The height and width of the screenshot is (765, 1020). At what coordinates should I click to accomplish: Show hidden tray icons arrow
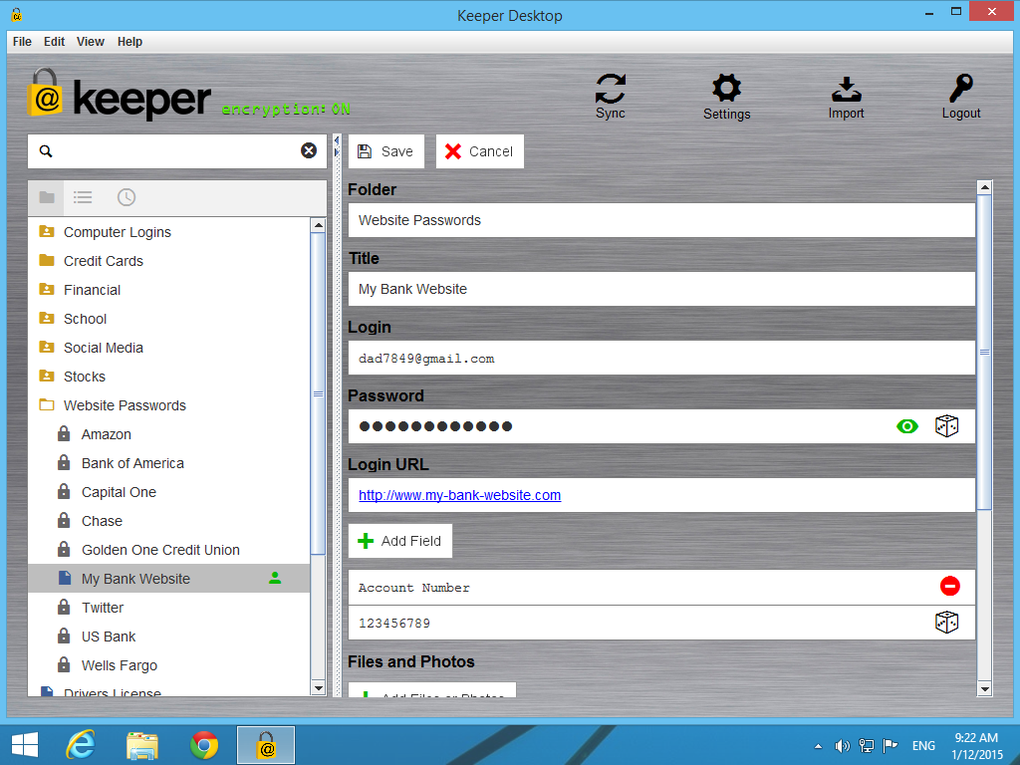pos(818,746)
